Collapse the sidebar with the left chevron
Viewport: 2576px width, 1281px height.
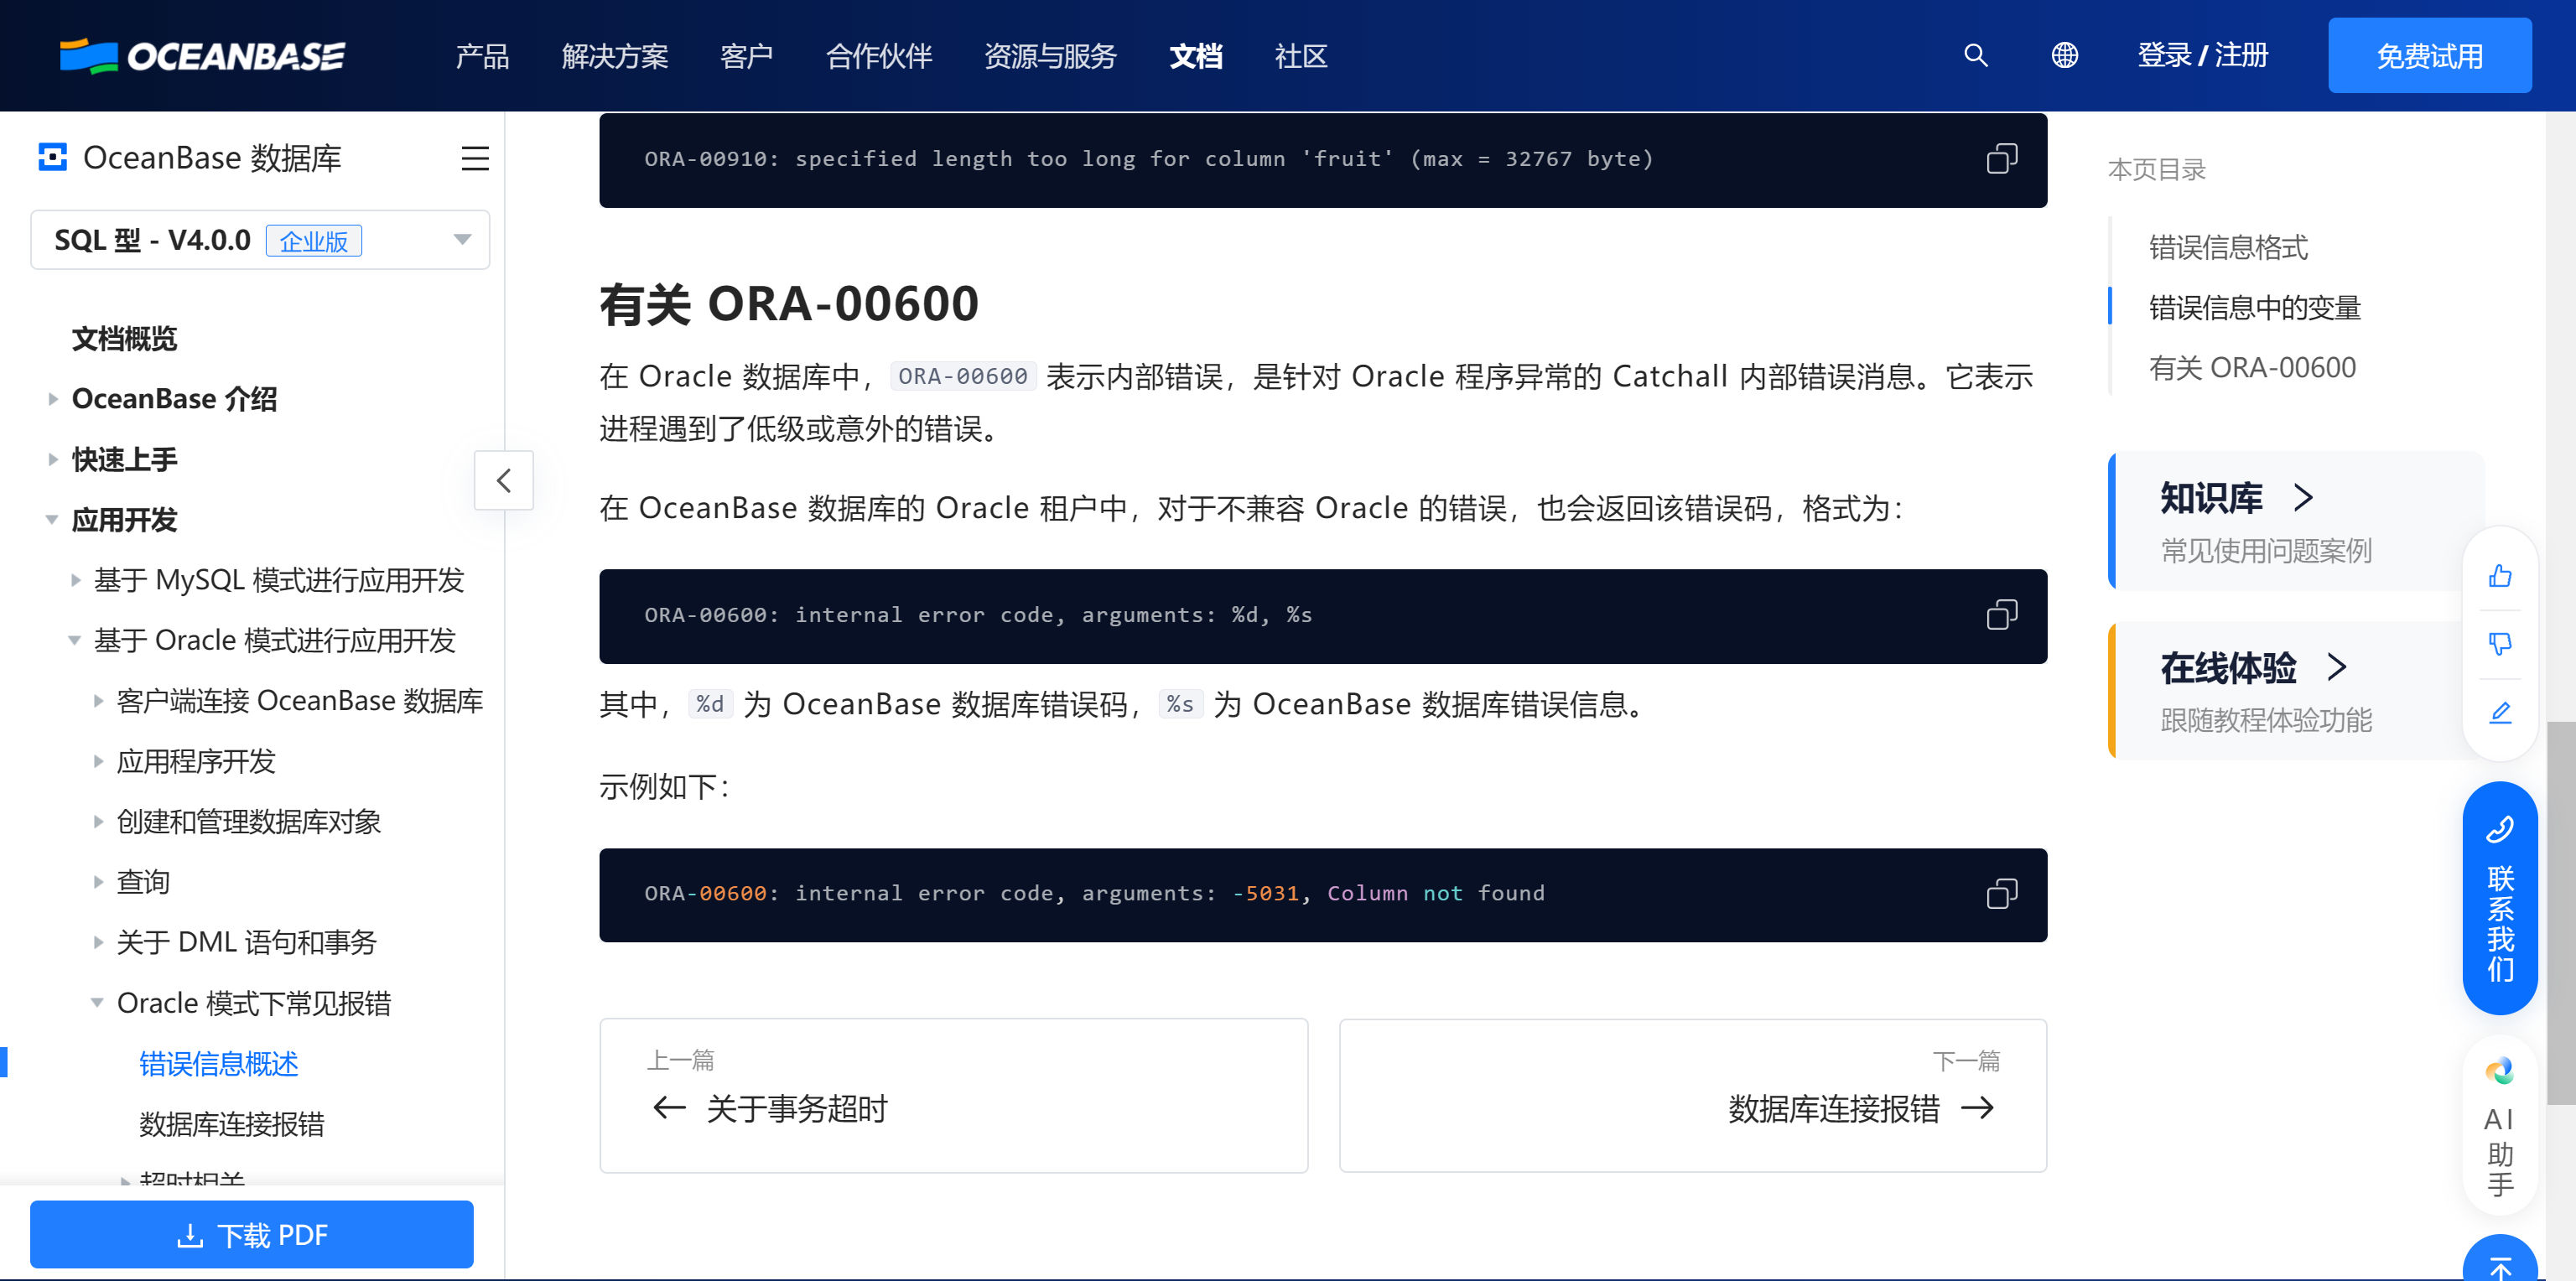click(x=504, y=480)
